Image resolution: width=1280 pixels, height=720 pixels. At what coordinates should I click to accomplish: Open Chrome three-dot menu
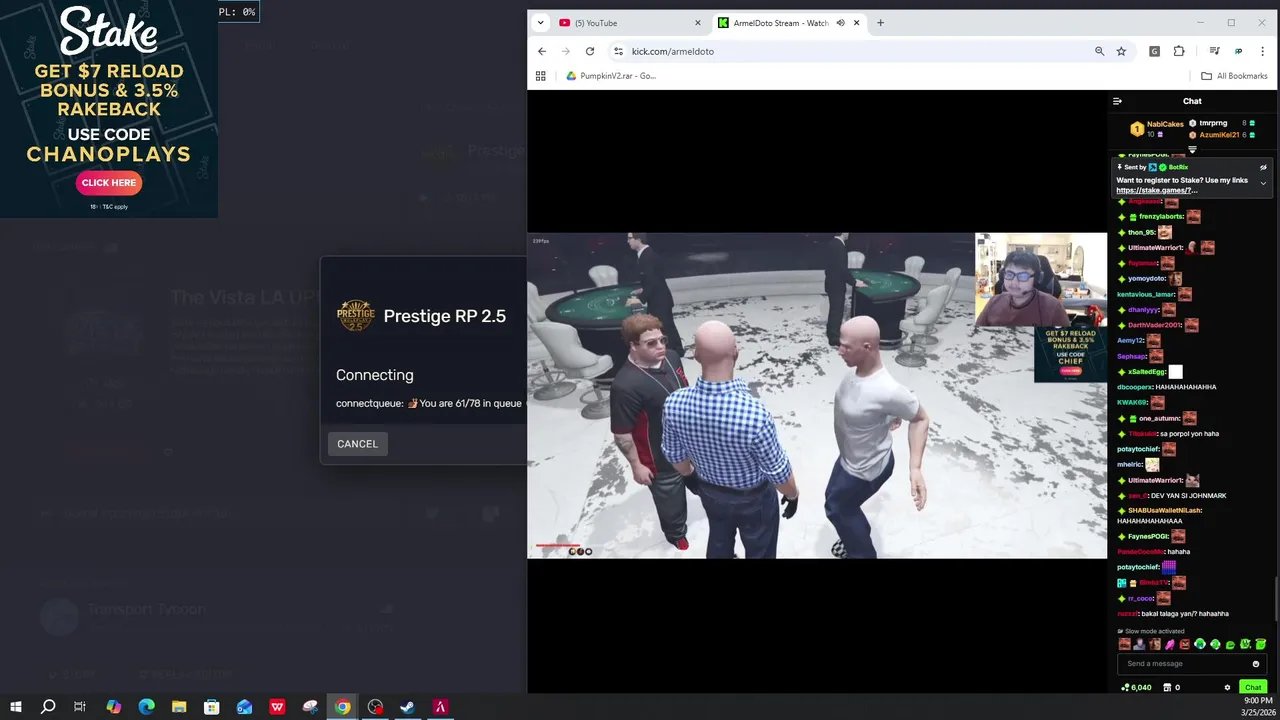[x=1263, y=51]
